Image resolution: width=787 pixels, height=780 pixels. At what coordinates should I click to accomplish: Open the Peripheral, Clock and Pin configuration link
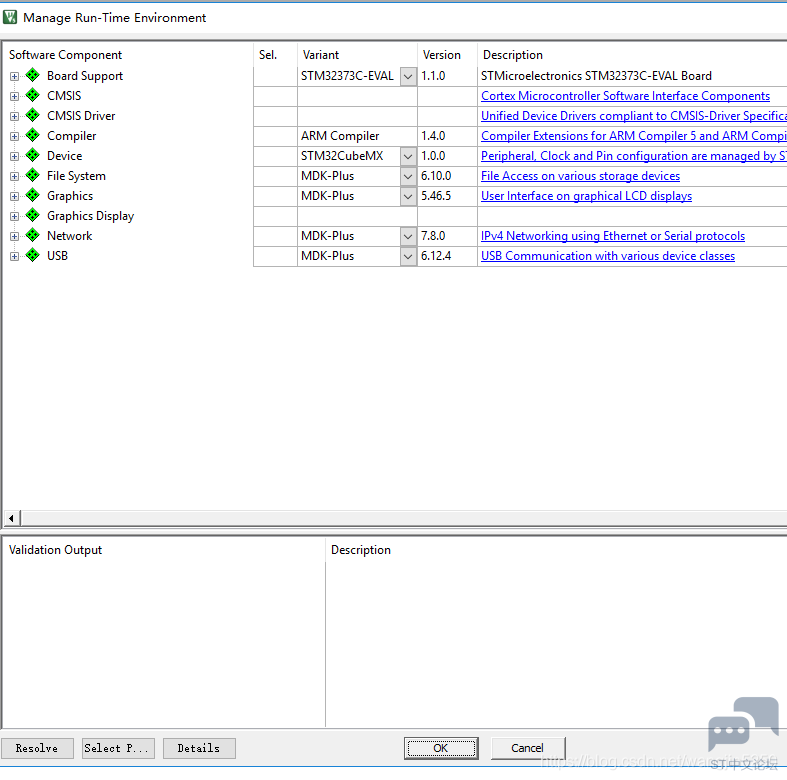click(633, 156)
